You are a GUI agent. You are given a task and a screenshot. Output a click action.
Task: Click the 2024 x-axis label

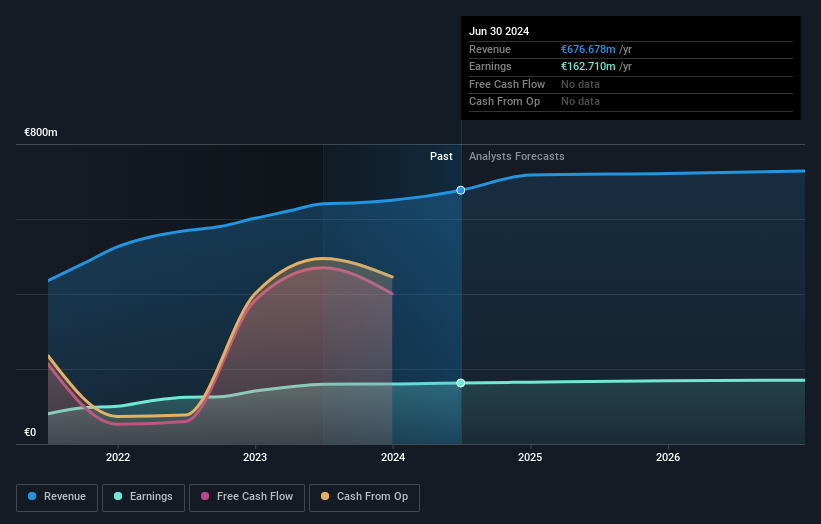(x=393, y=458)
